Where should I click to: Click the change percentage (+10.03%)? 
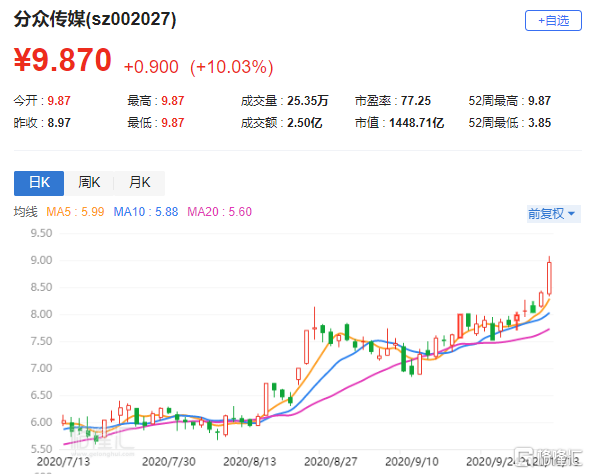232,67
